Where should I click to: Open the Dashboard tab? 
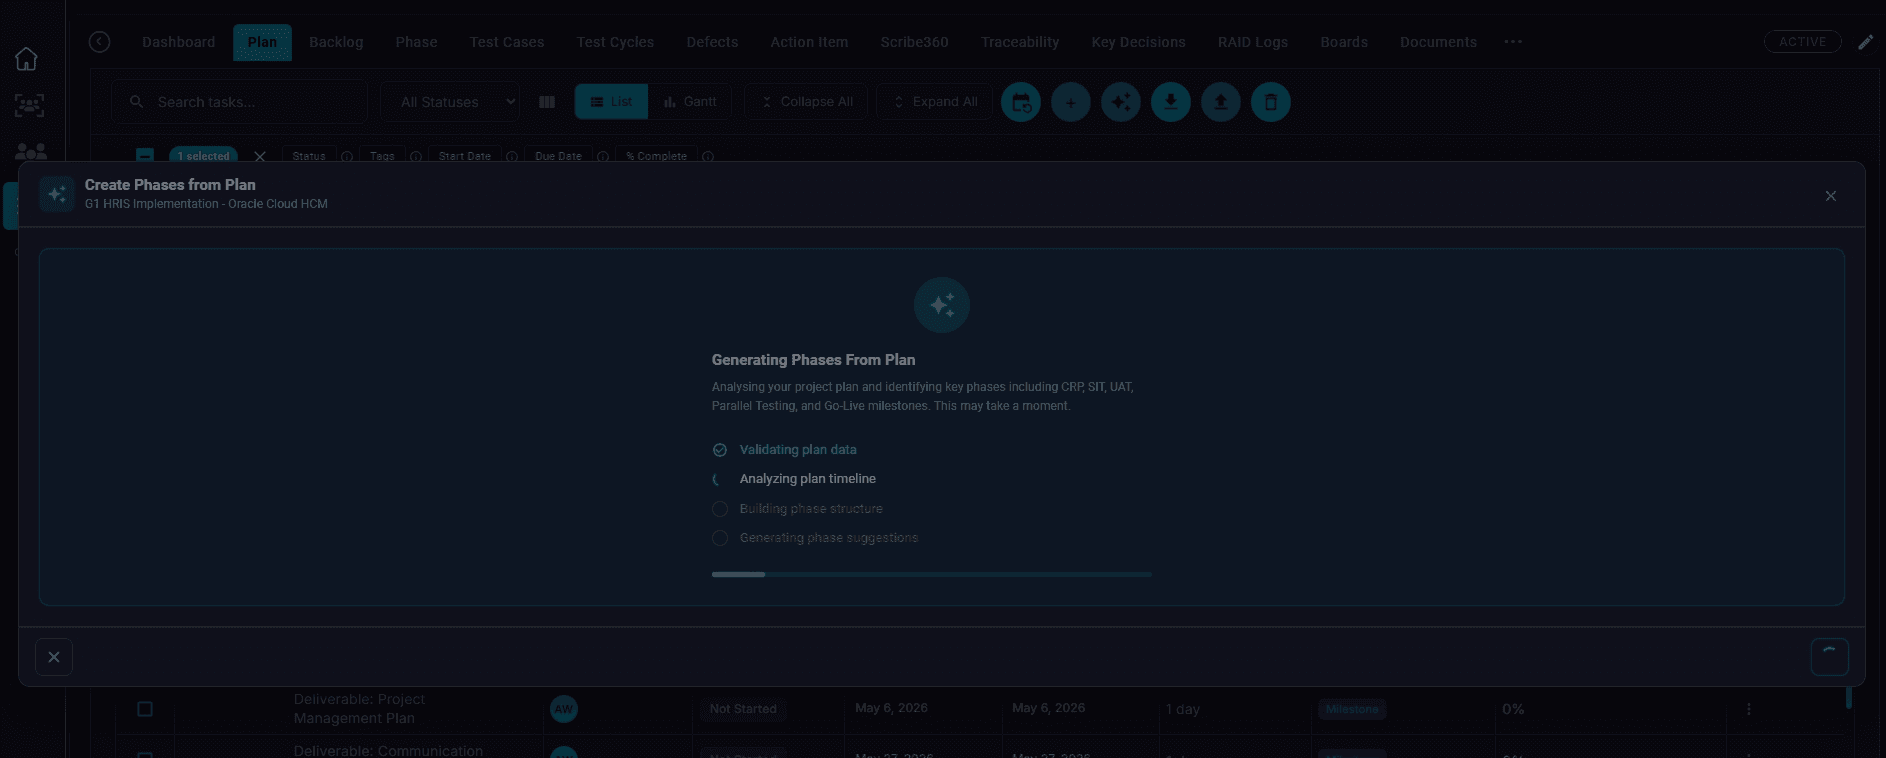coord(179,42)
